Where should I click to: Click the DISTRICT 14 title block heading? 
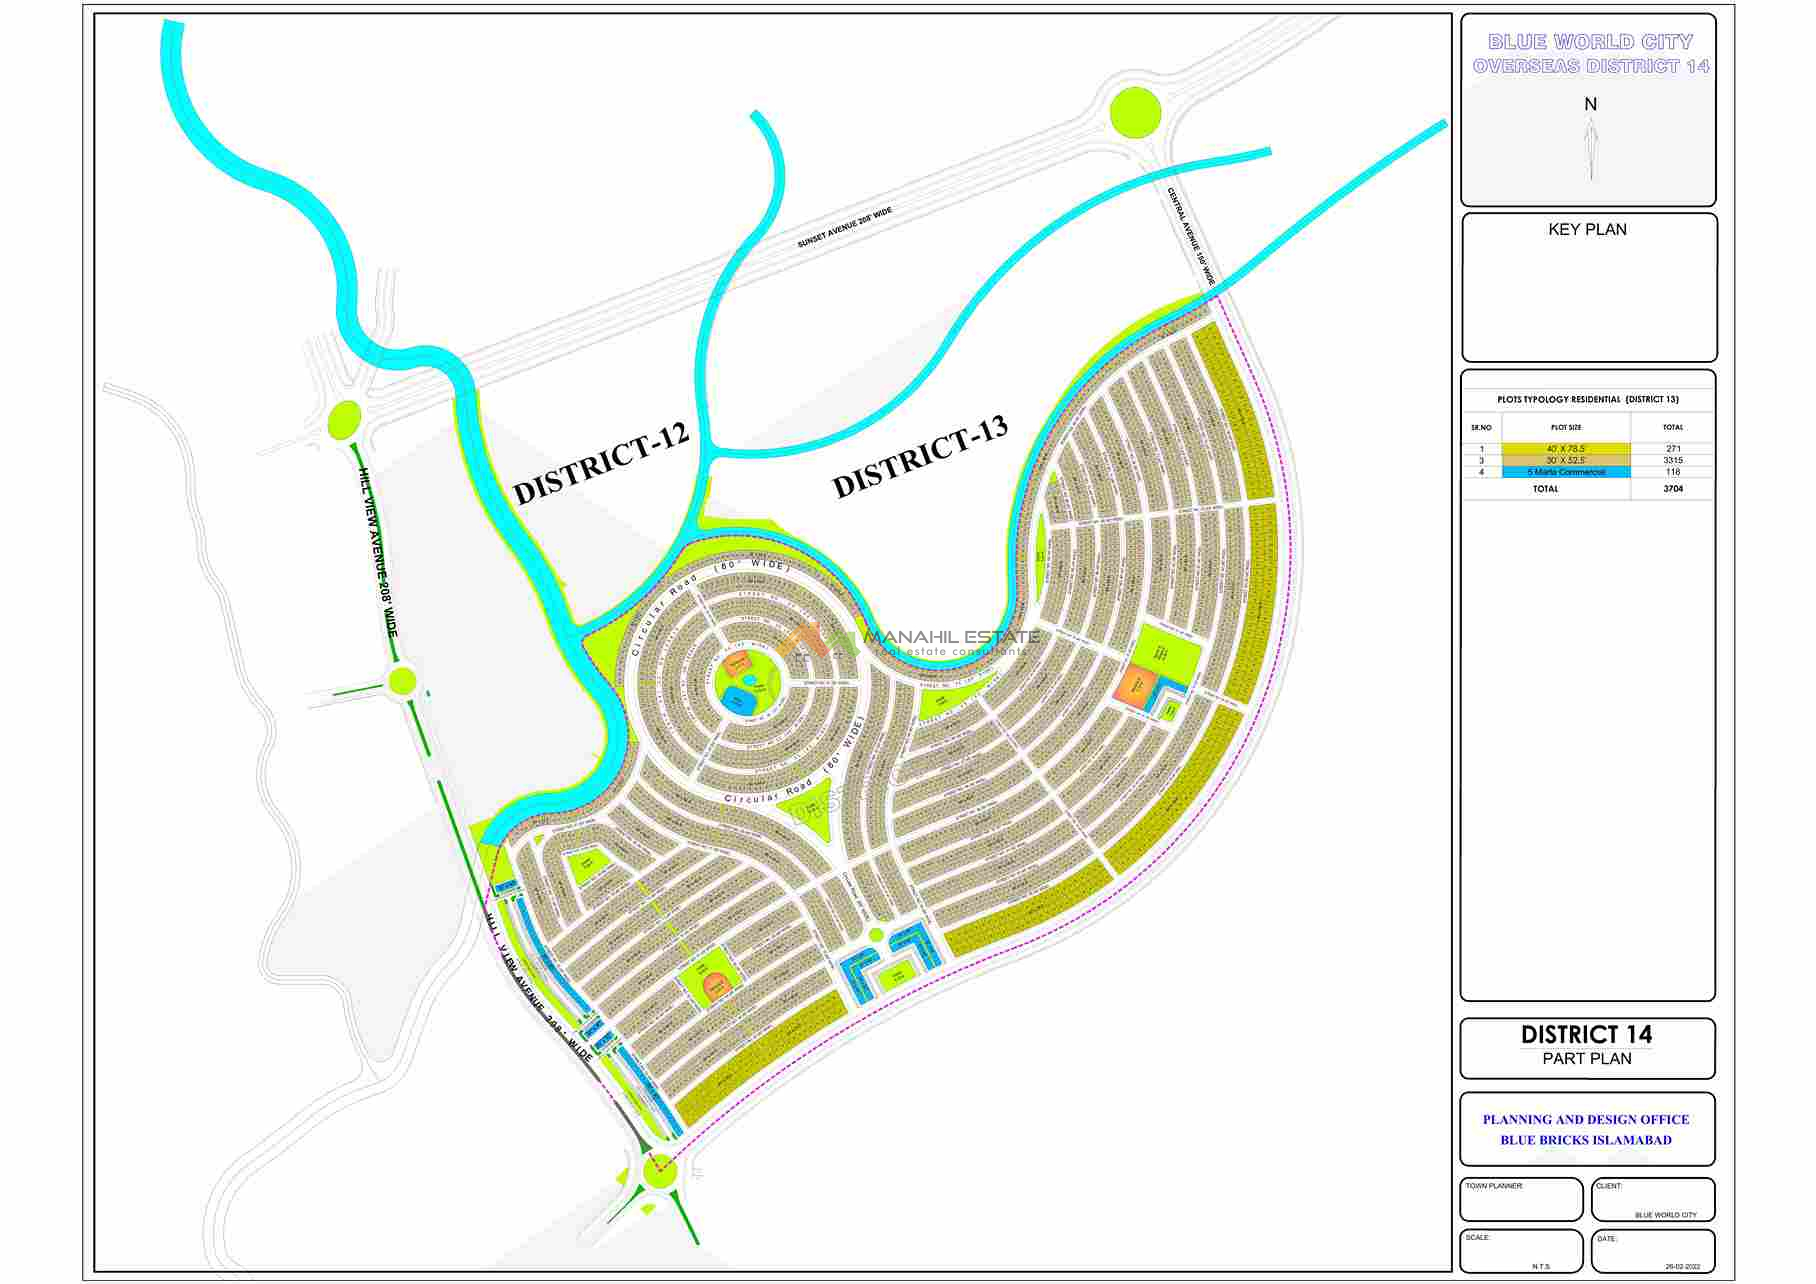1587,1035
